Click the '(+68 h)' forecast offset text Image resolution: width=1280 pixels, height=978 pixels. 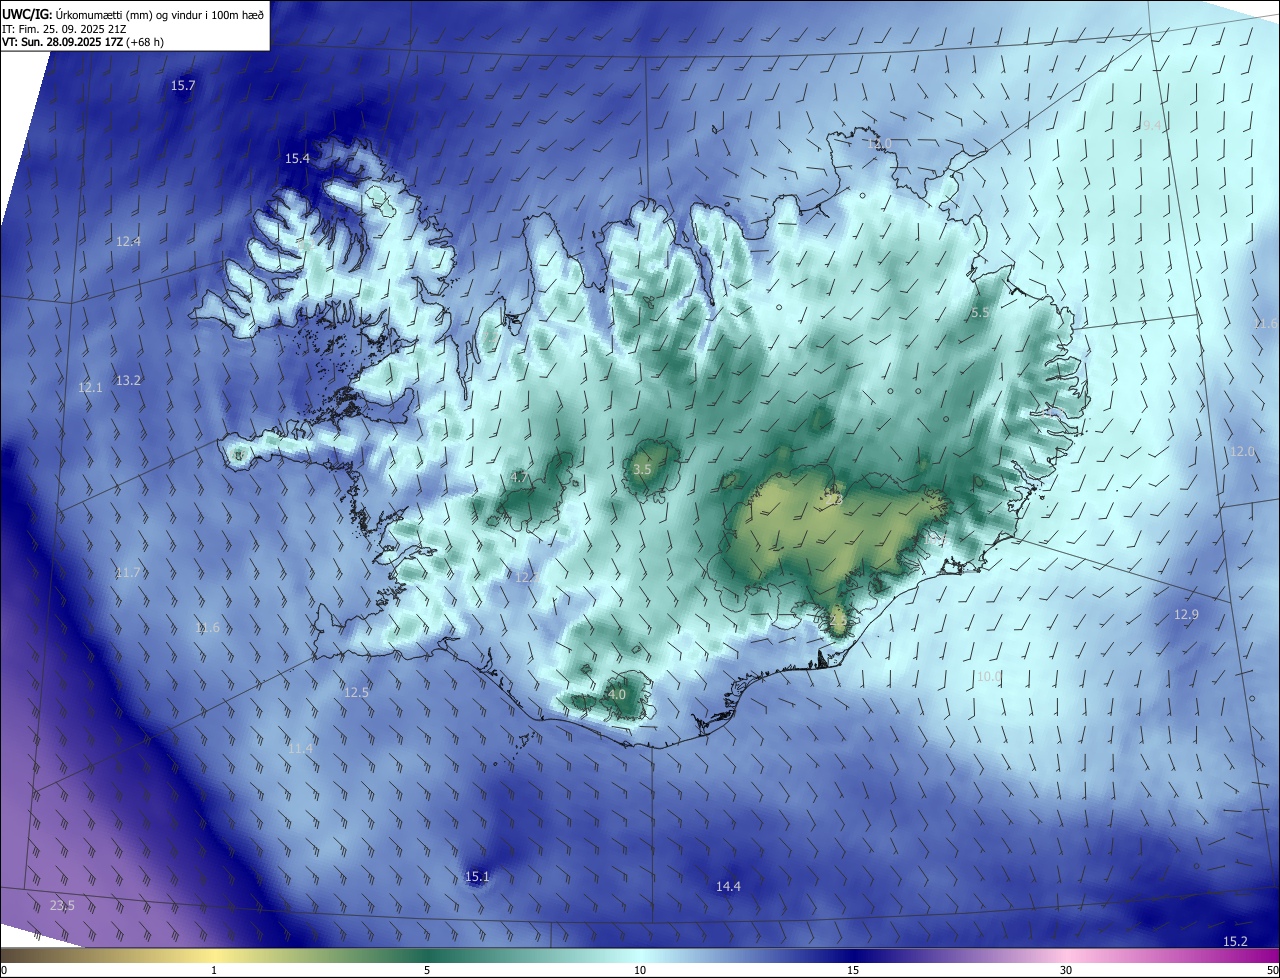[146, 42]
